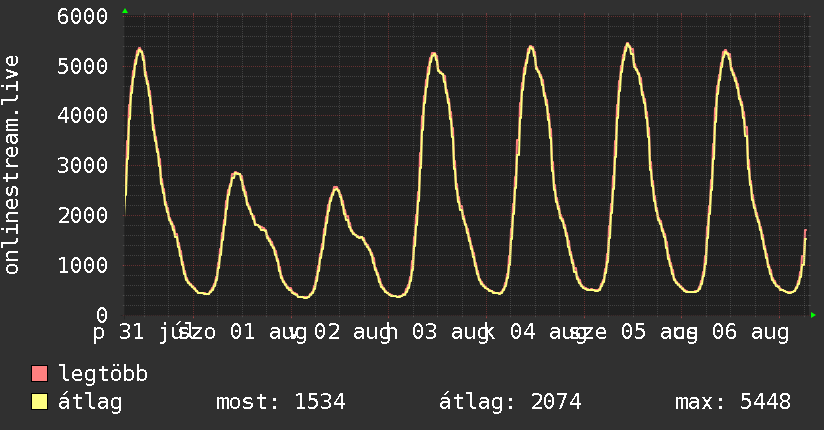
Task: Click the pink legtöbb legend swatch
Action: [x=39, y=374]
